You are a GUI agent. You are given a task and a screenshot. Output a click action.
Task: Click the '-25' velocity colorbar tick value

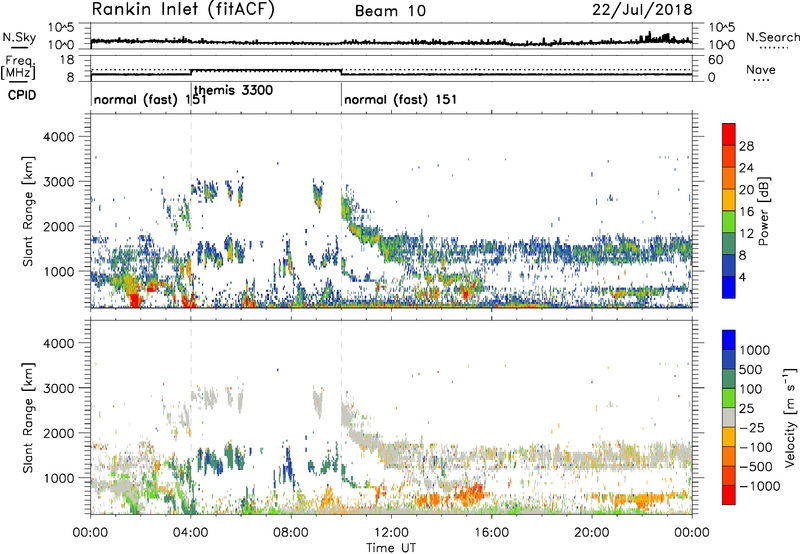pyautogui.click(x=752, y=427)
